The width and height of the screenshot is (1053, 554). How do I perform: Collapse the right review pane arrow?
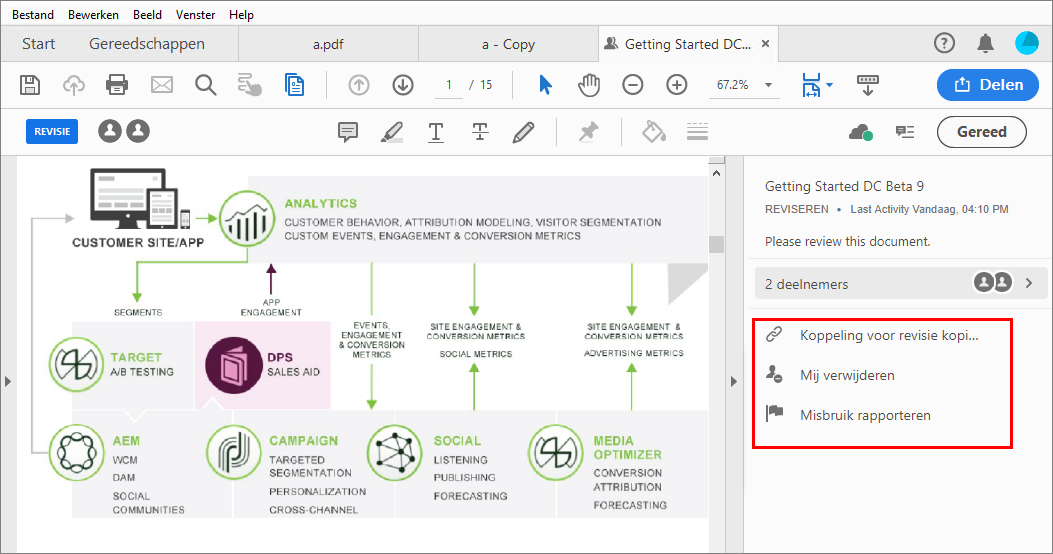coord(733,381)
